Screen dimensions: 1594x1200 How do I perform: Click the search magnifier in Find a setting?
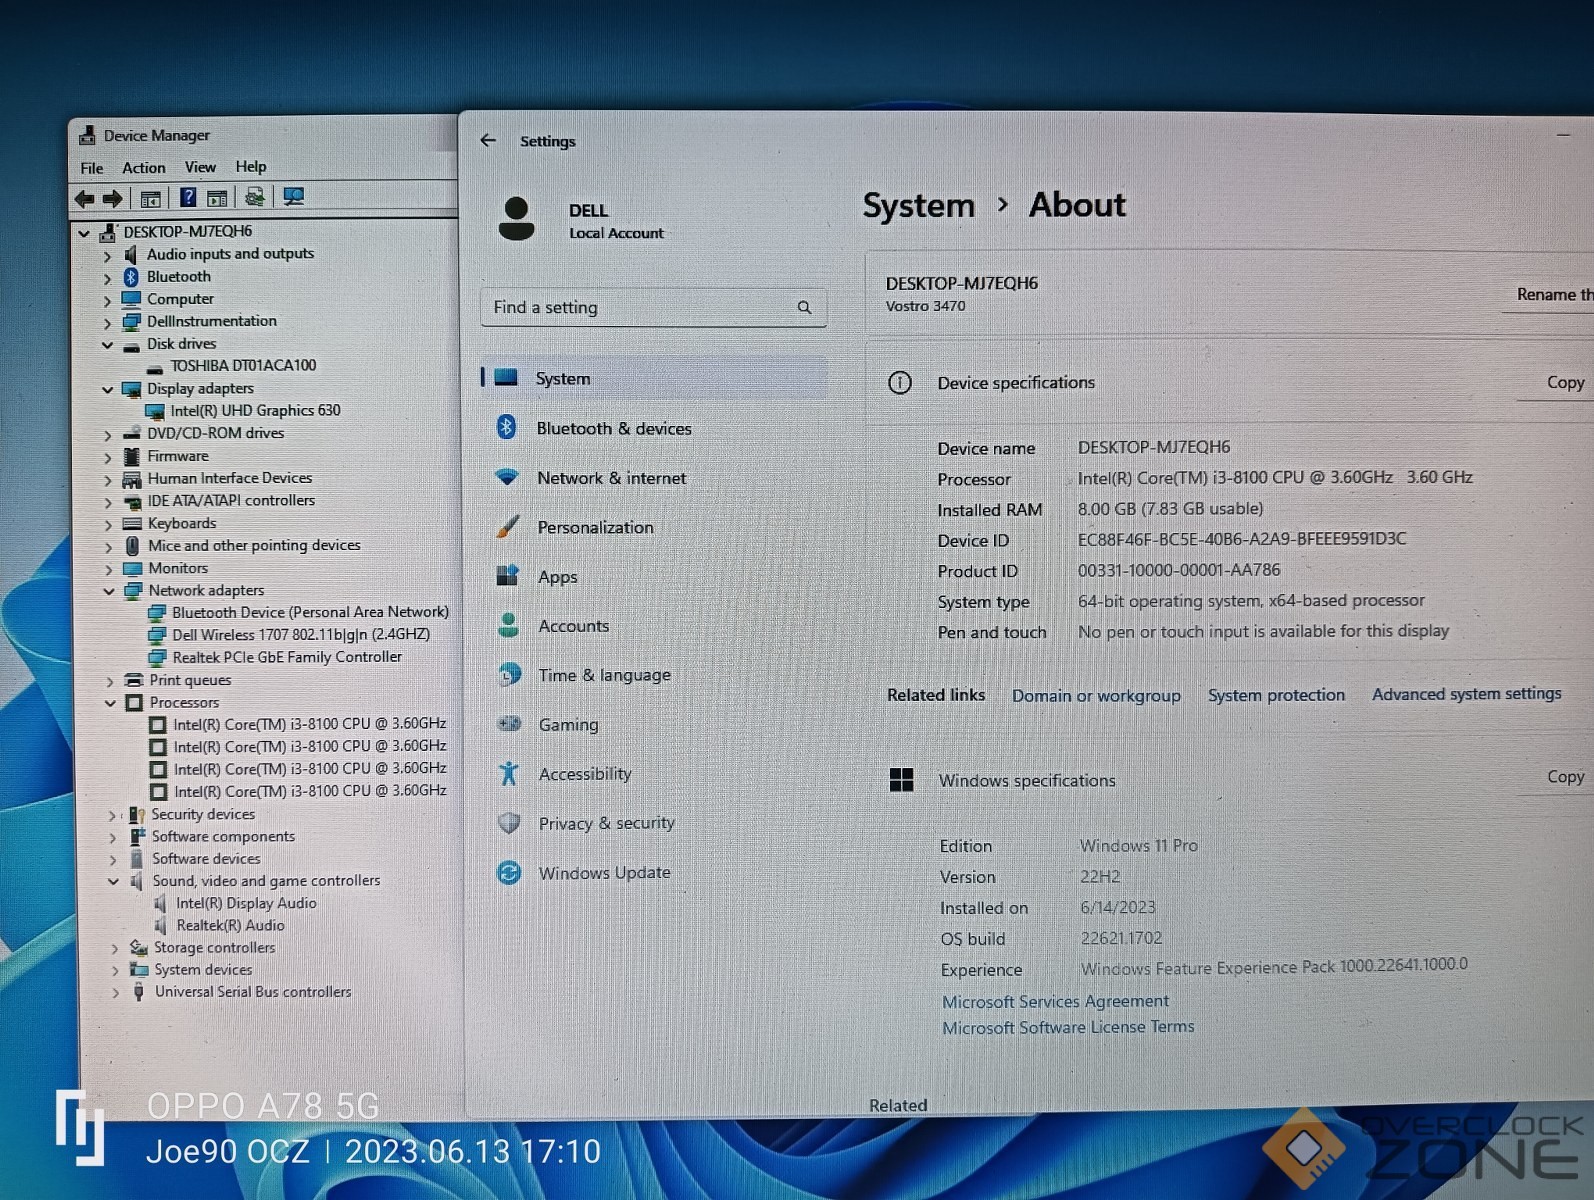click(804, 307)
